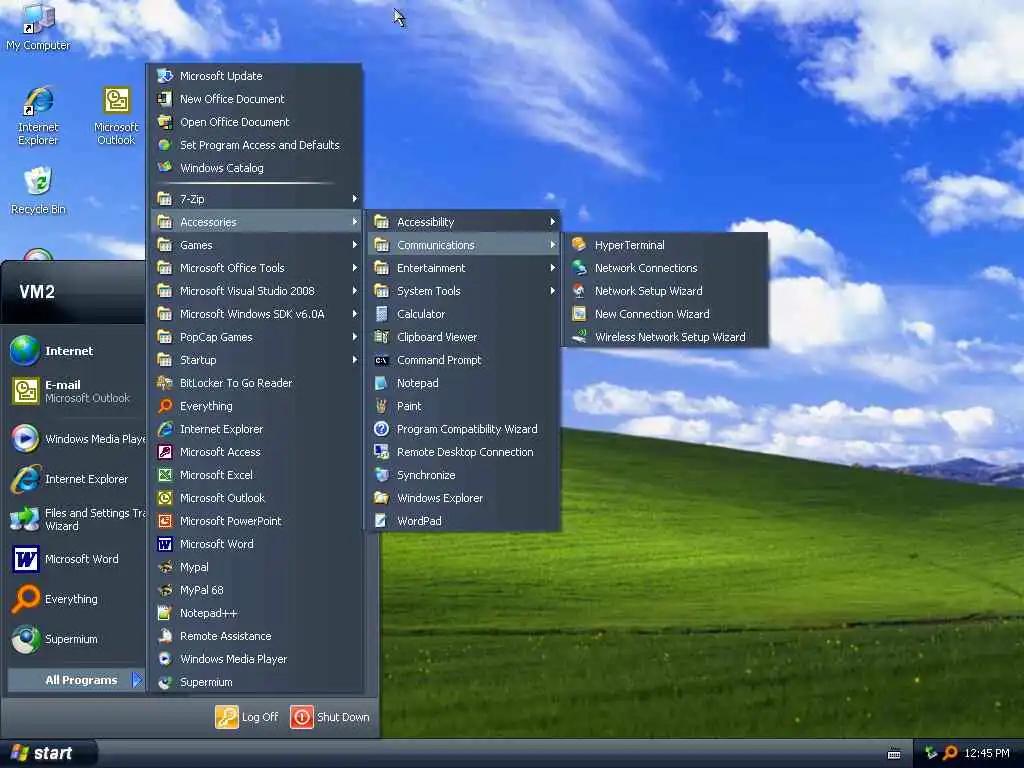
Task: Click the taskbar clock showing 12:45 PM
Action: [x=986, y=753]
